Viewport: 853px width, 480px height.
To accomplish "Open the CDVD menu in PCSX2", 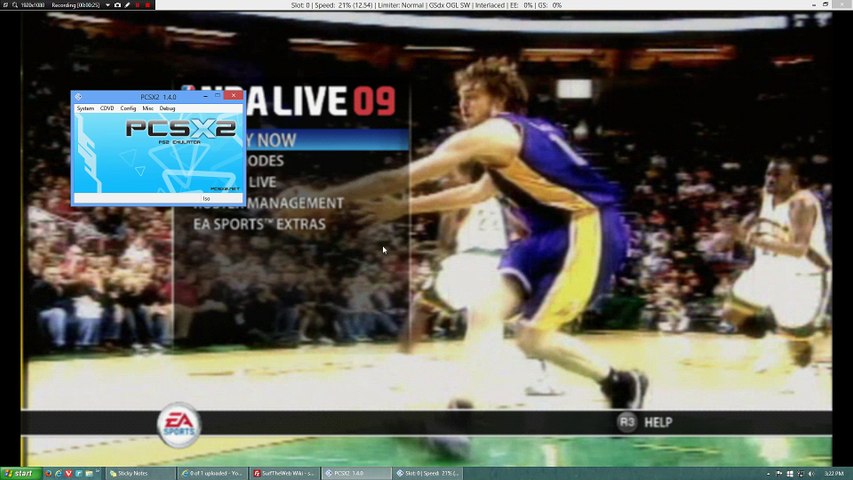I will (107, 108).
